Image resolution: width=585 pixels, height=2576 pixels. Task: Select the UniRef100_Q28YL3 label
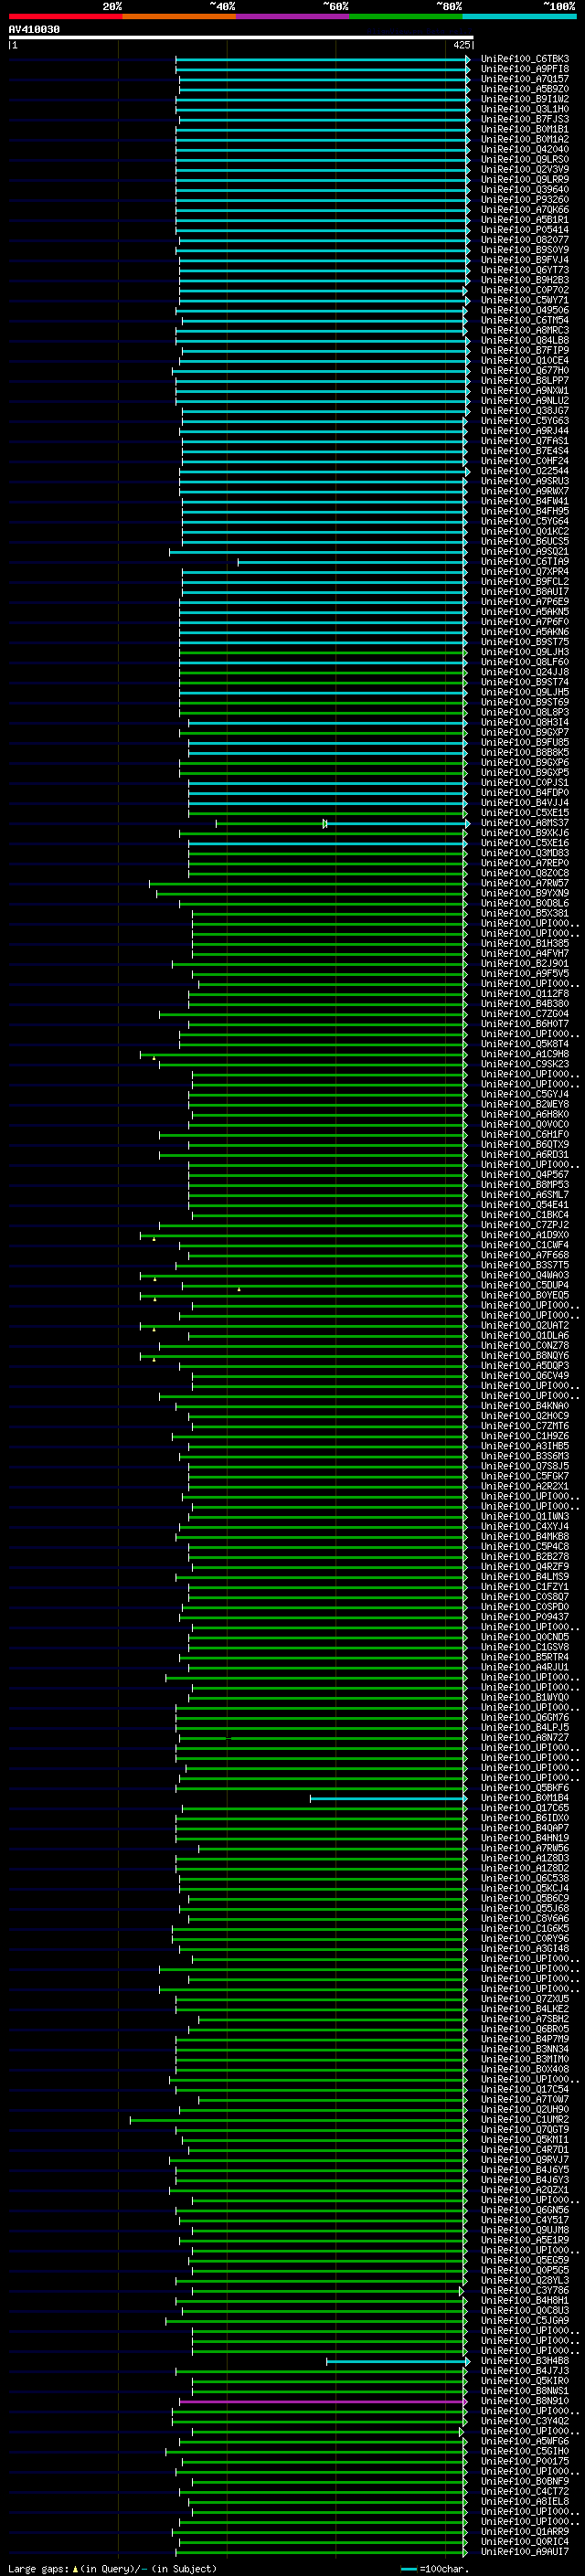[524, 2281]
